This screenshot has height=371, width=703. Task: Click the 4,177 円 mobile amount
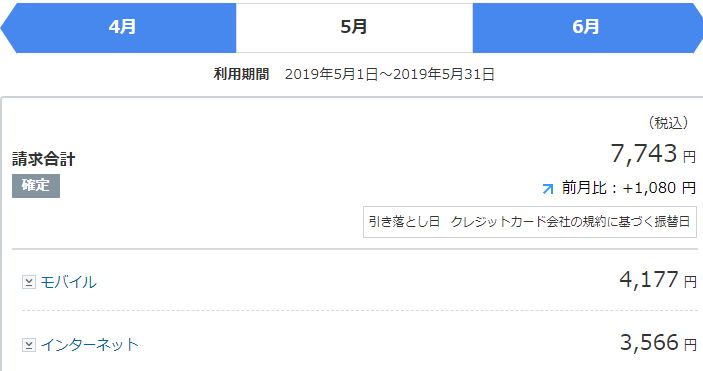pyautogui.click(x=658, y=279)
